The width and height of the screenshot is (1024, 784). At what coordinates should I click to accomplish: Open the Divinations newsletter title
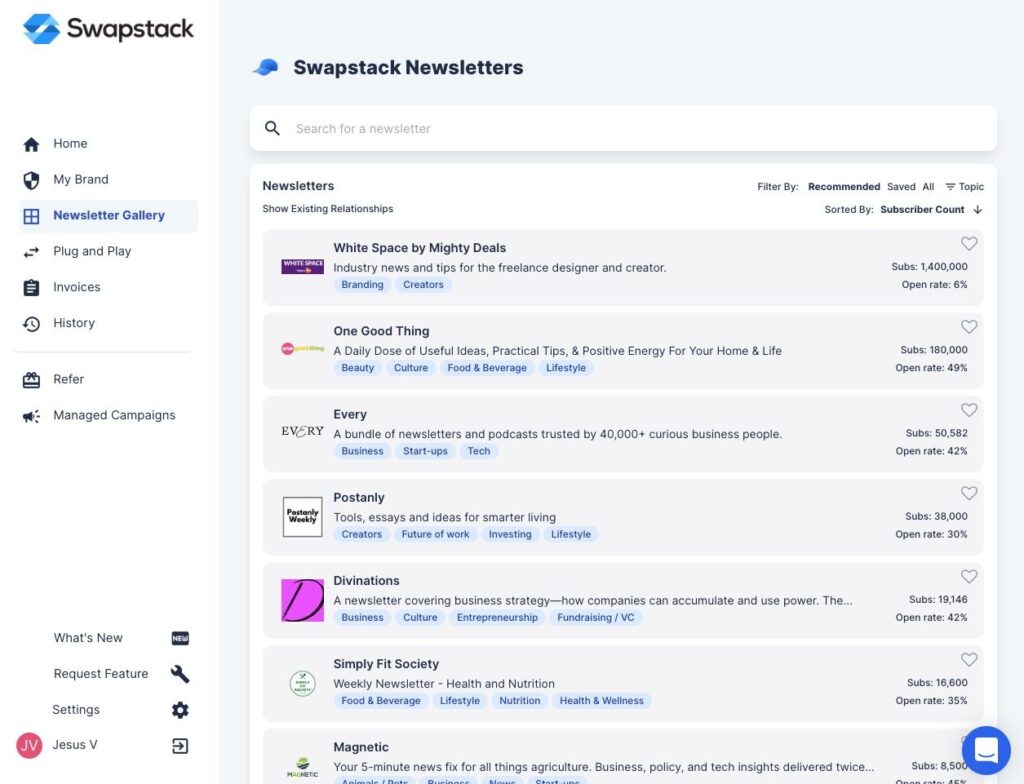click(x=366, y=581)
